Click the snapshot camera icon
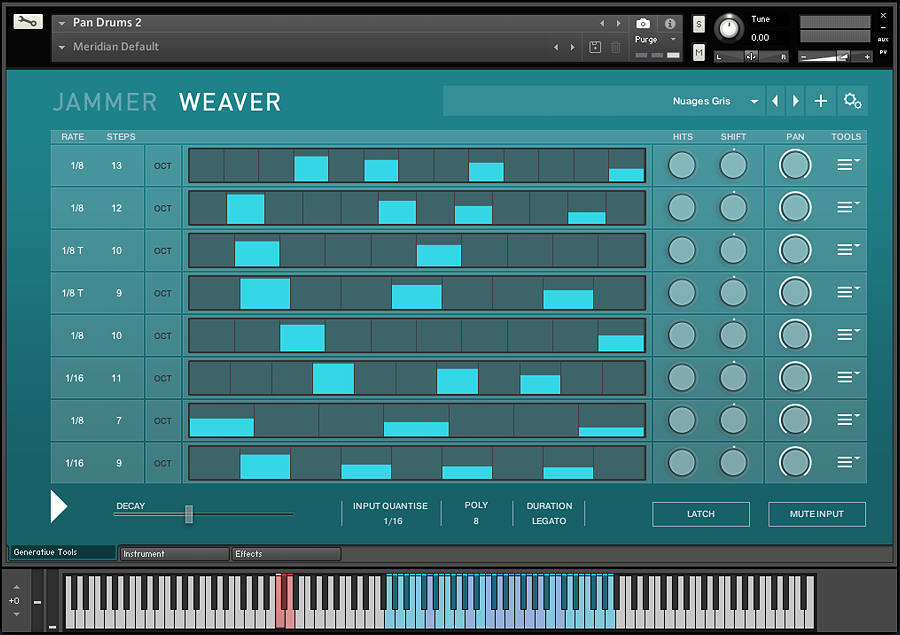This screenshot has width=900, height=635. pos(643,24)
